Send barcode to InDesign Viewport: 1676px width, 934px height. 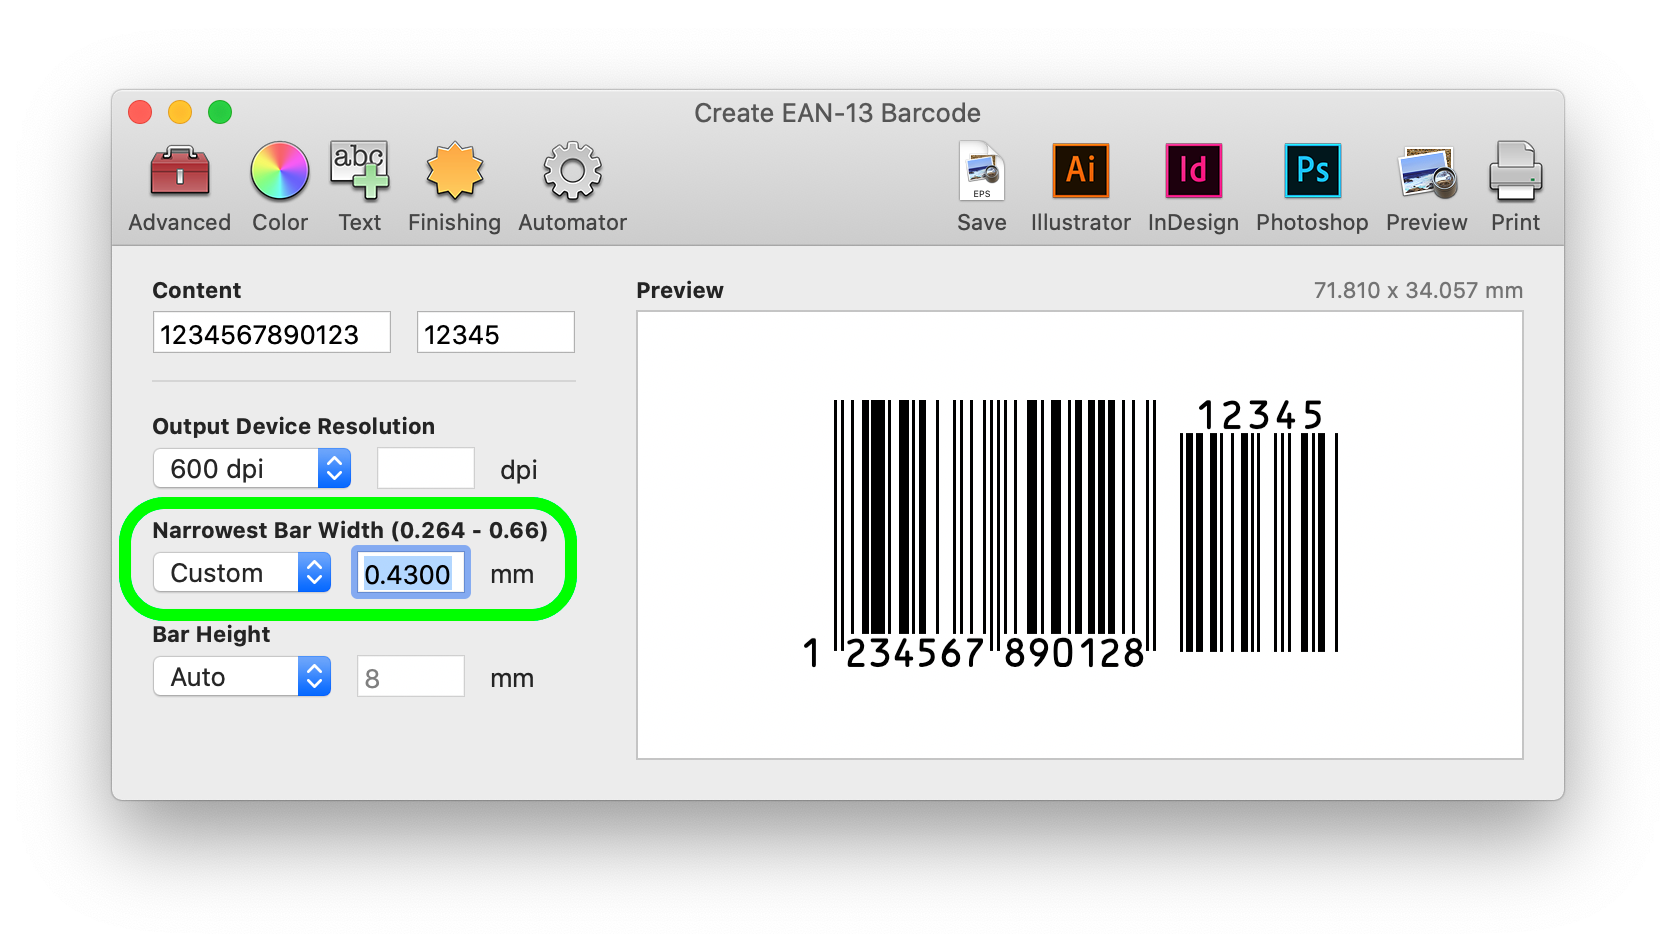coord(1193,187)
